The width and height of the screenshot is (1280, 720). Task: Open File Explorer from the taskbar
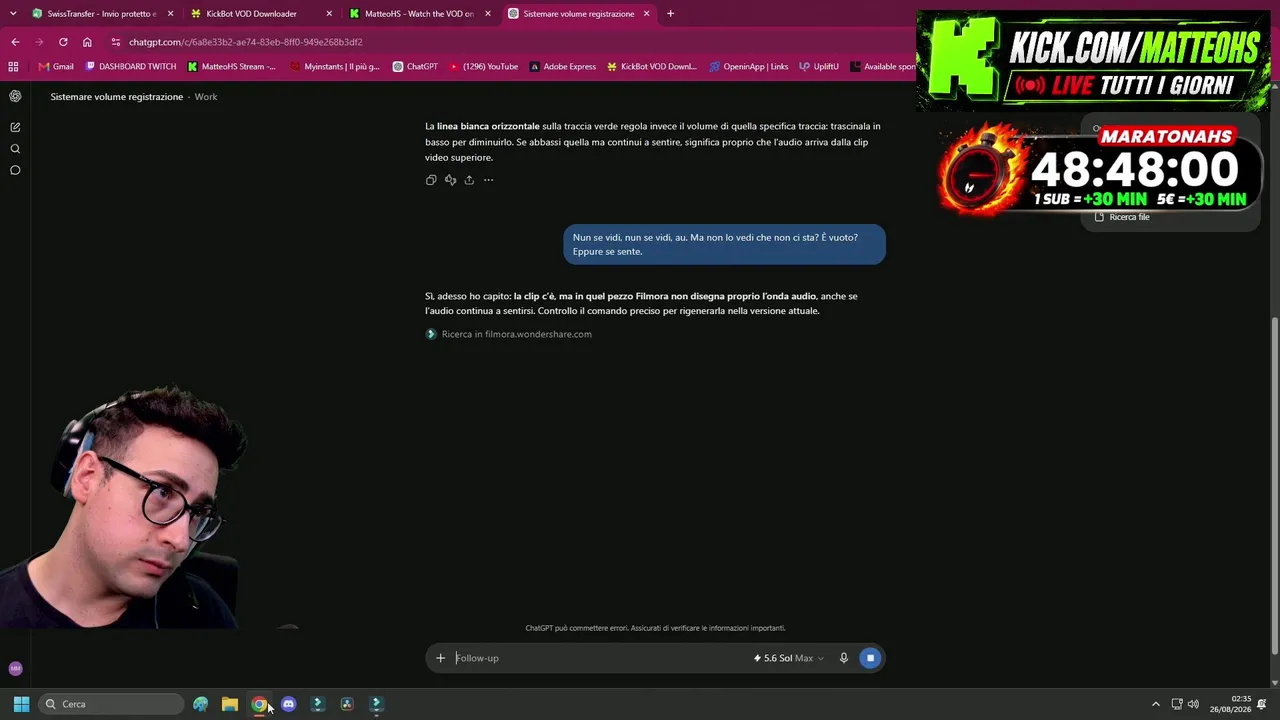(x=230, y=704)
